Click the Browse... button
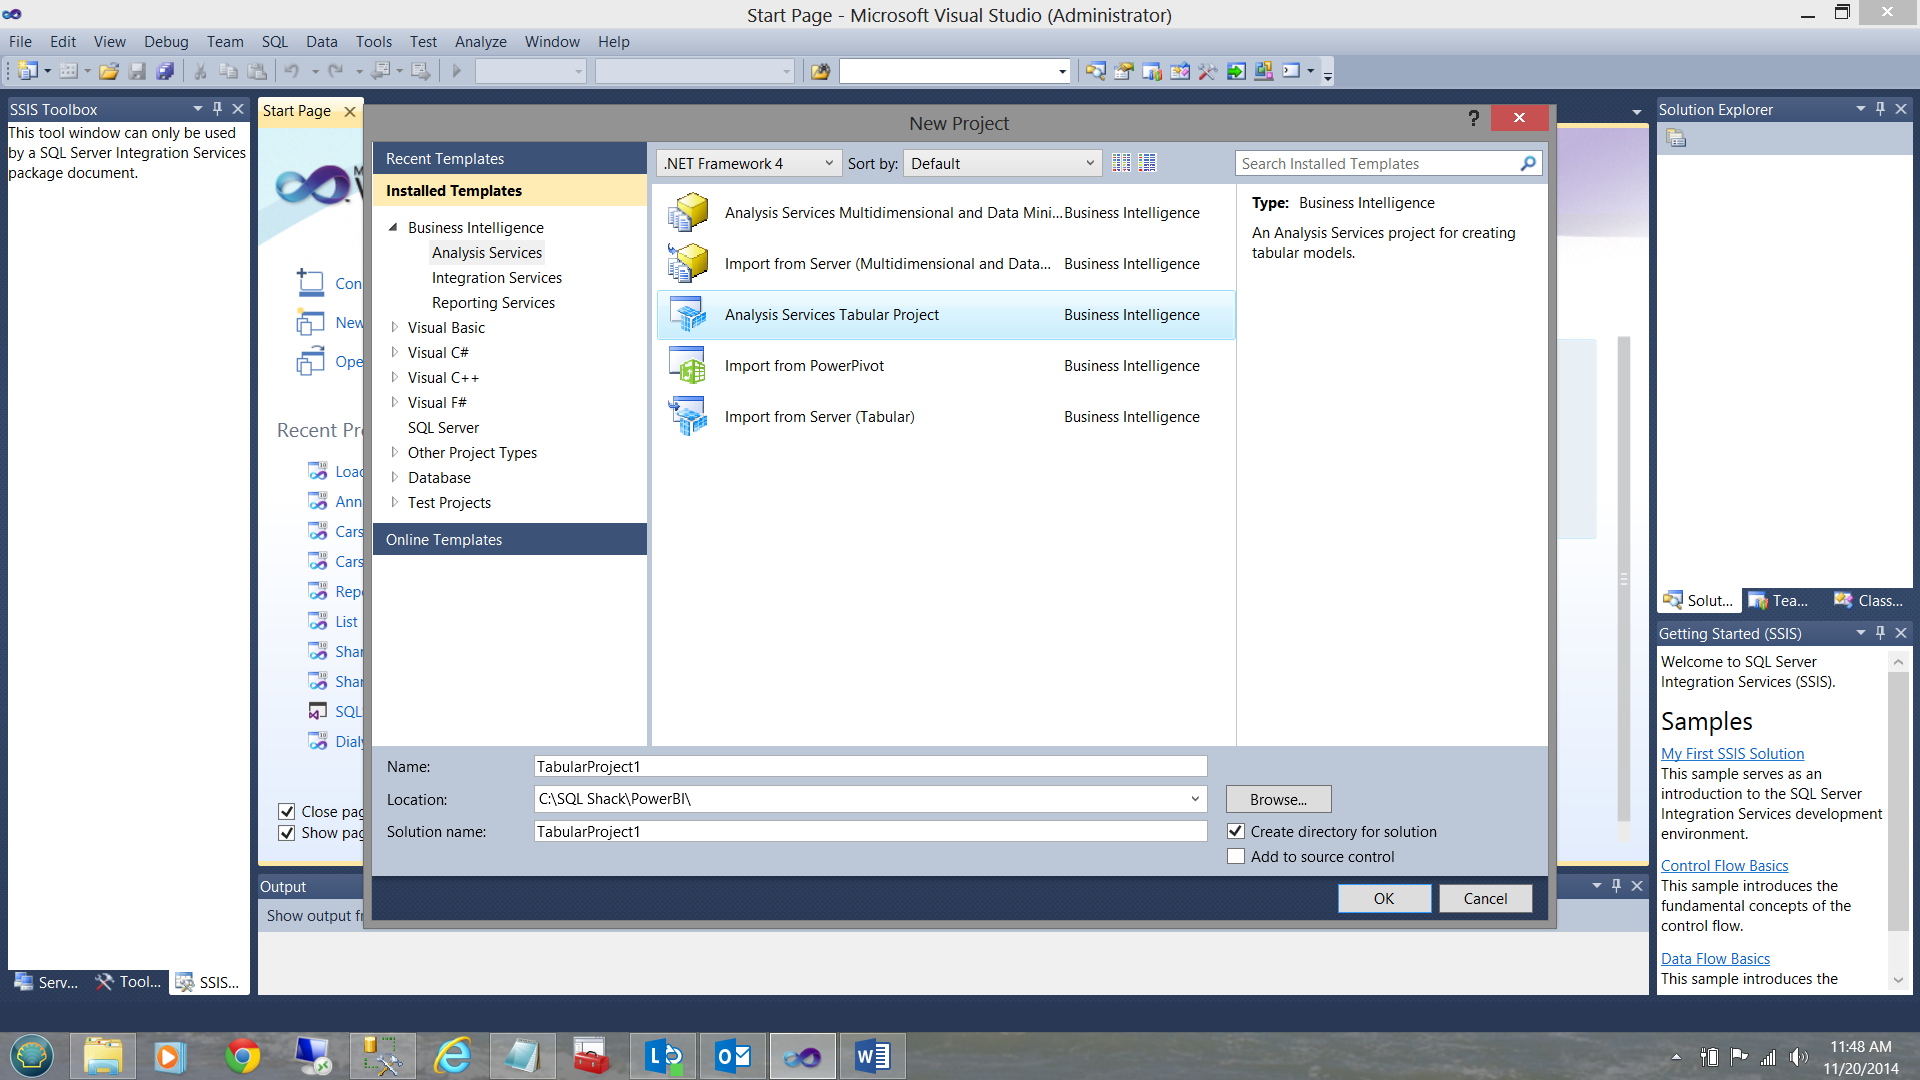This screenshot has height=1080, width=1920. (x=1278, y=799)
